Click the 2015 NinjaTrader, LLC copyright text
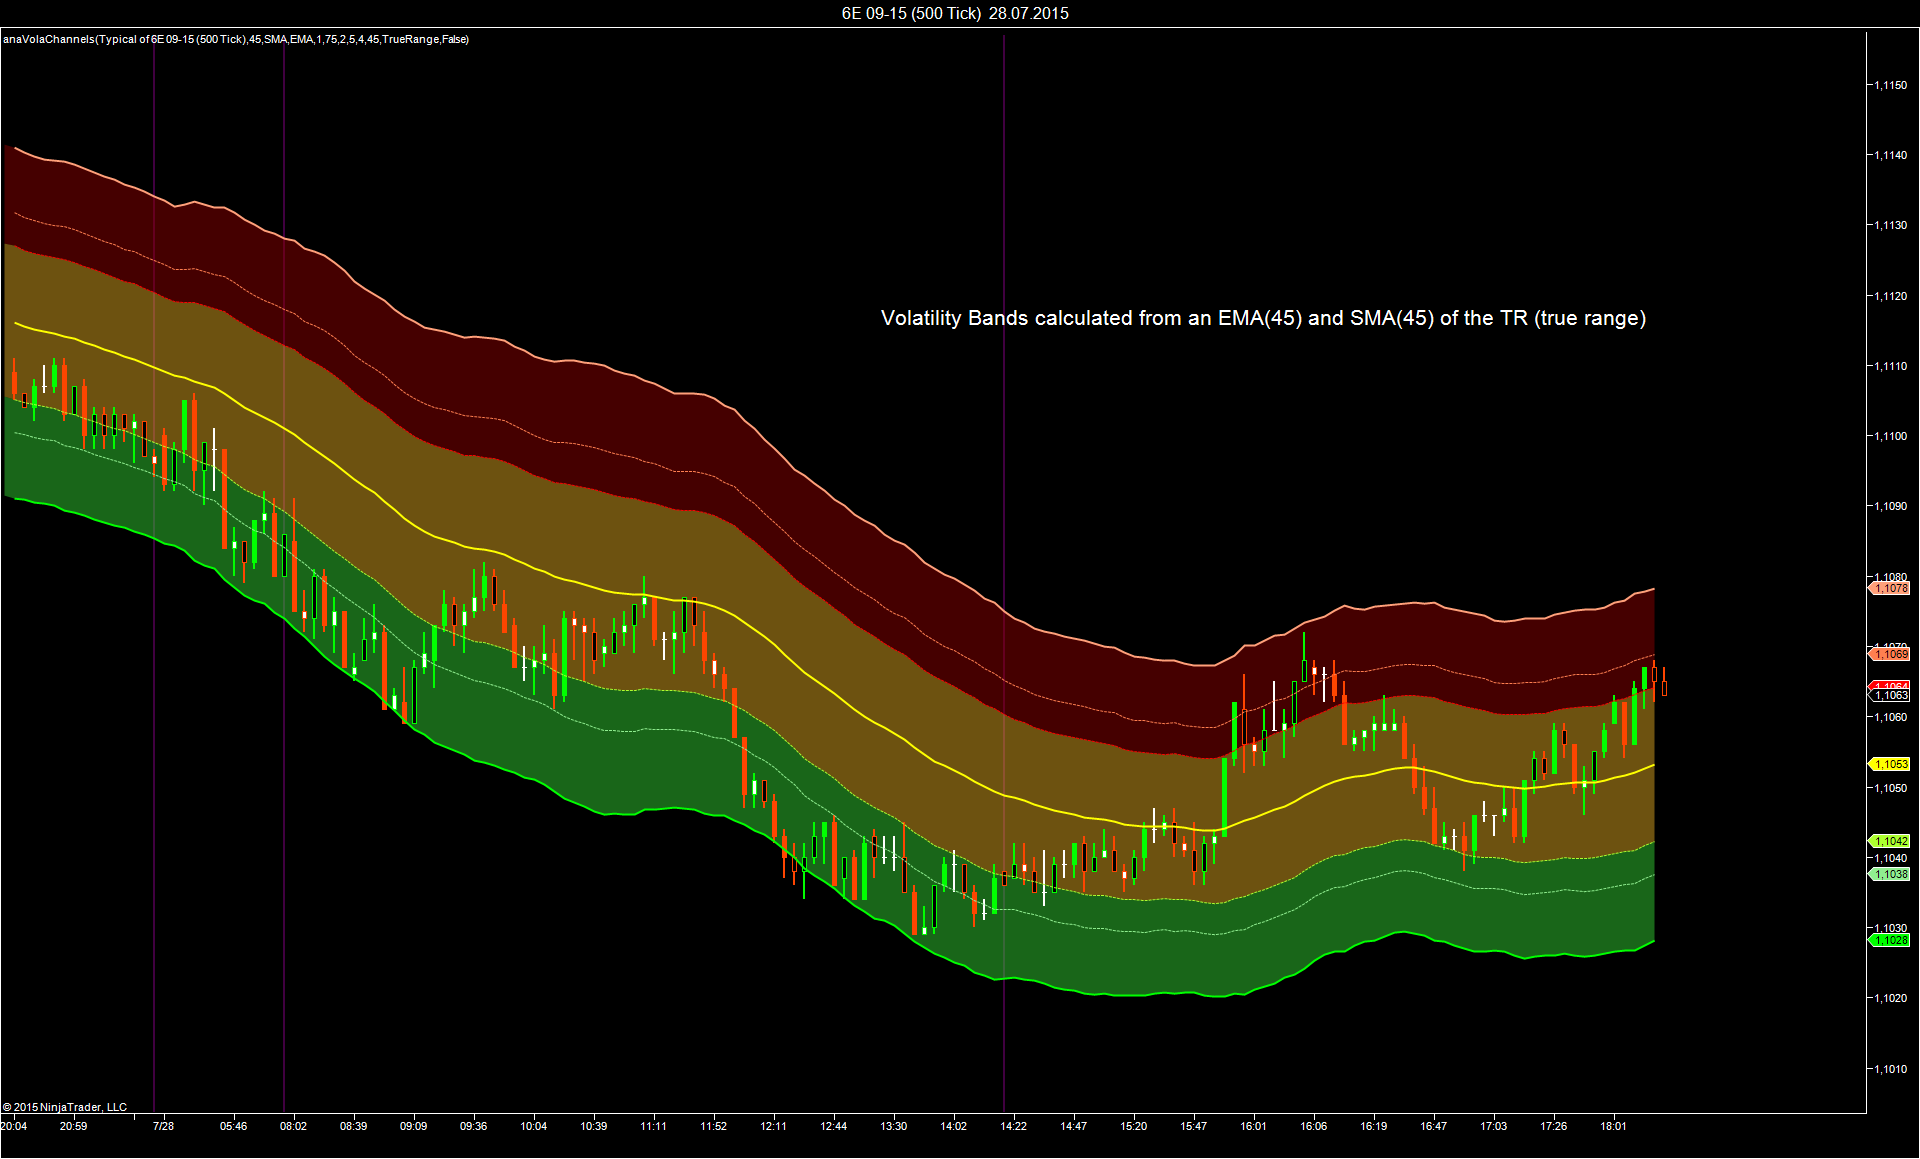 [65, 1107]
